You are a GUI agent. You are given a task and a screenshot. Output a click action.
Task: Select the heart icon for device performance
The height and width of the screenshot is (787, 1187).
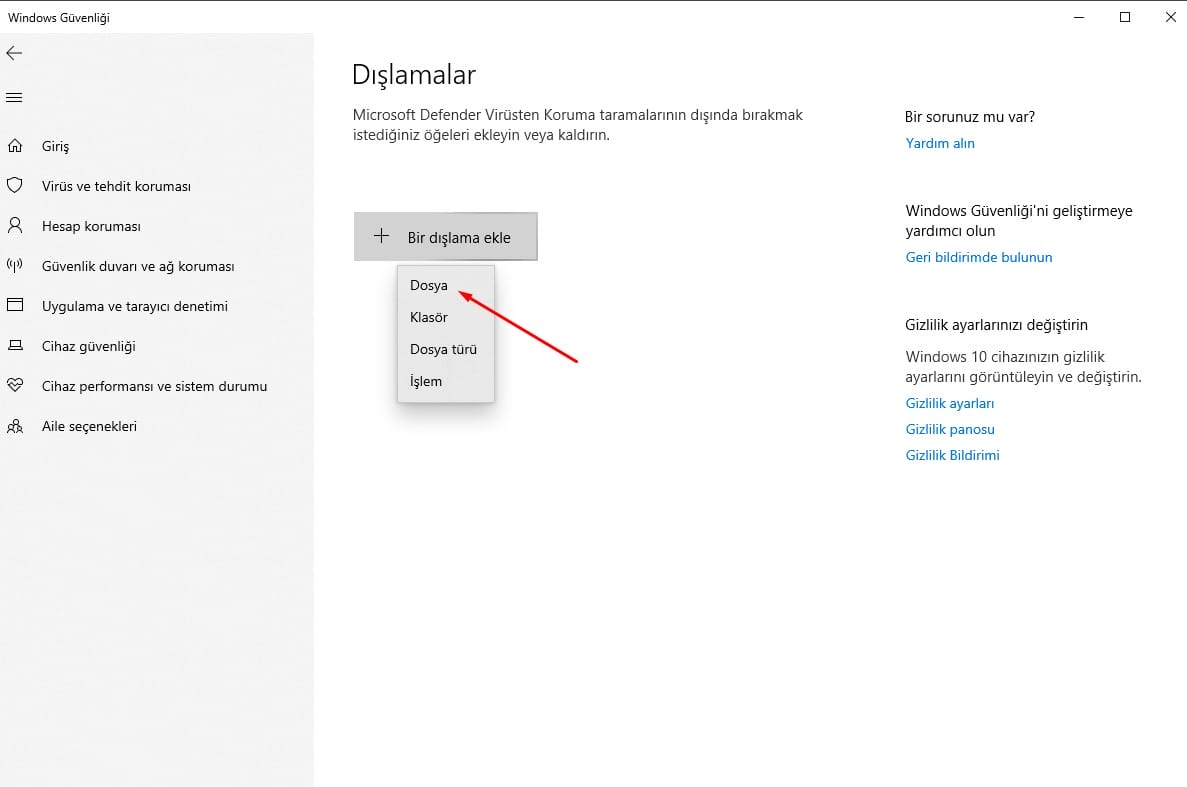pyautogui.click(x=15, y=386)
